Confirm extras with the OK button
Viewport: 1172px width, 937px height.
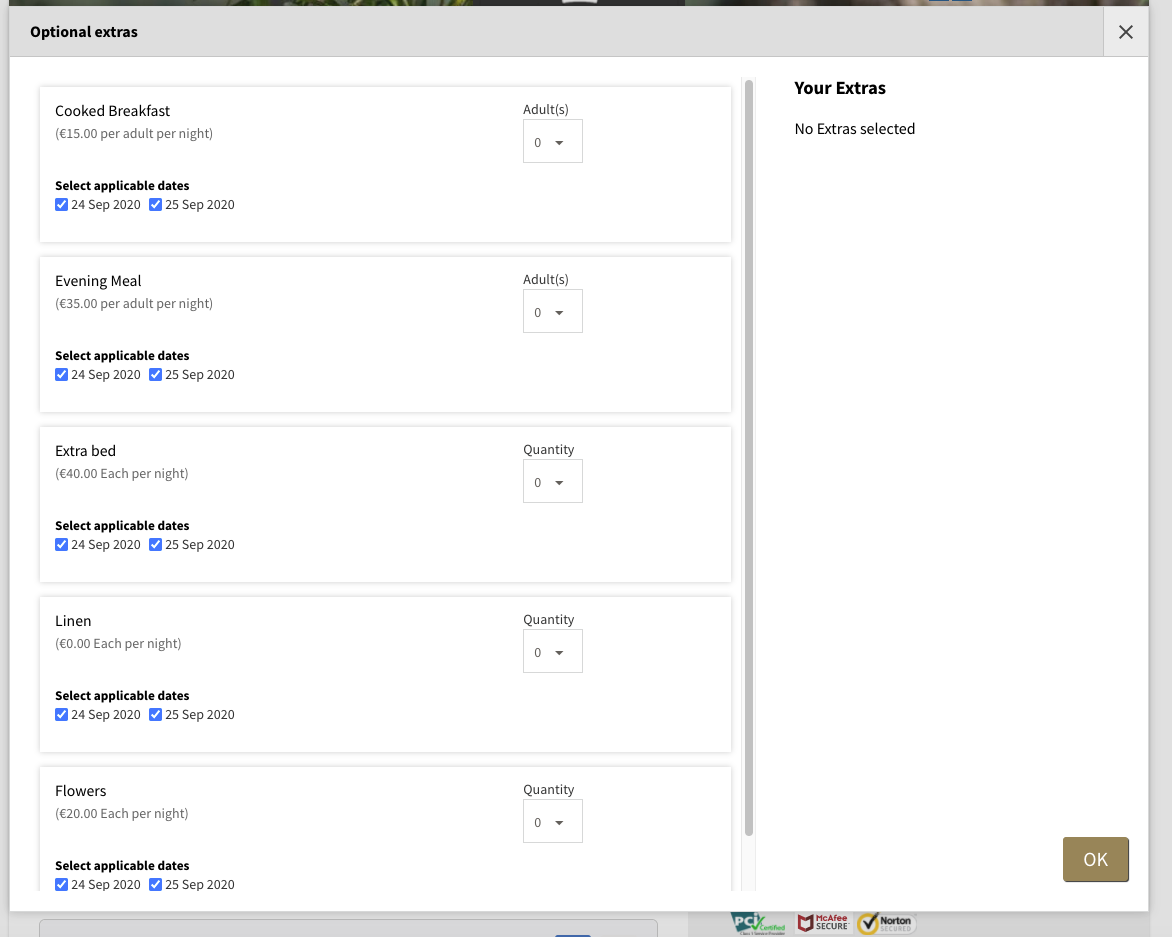pyautogui.click(x=1096, y=859)
